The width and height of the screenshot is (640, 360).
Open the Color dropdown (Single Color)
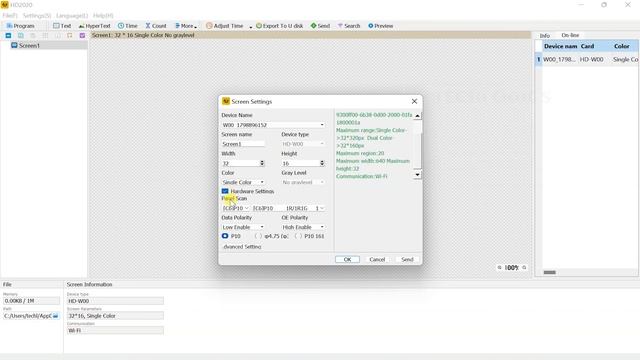[x=243, y=182]
